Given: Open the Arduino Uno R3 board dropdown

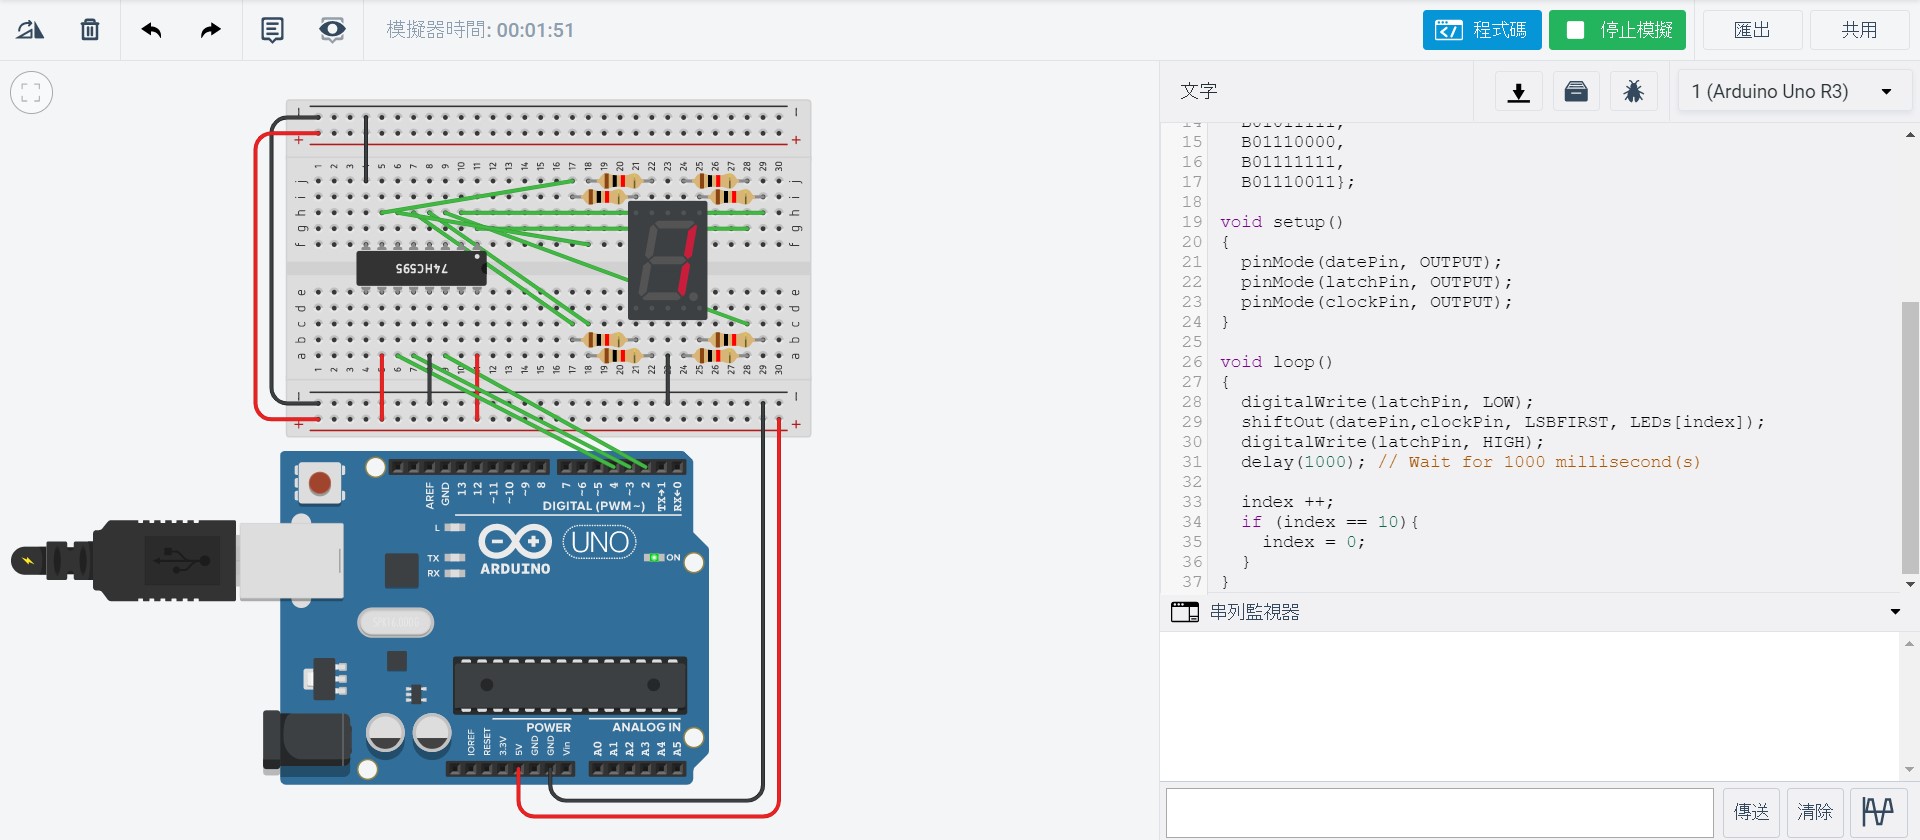Looking at the screenshot, I should pyautogui.click(x=1794, y=92).
